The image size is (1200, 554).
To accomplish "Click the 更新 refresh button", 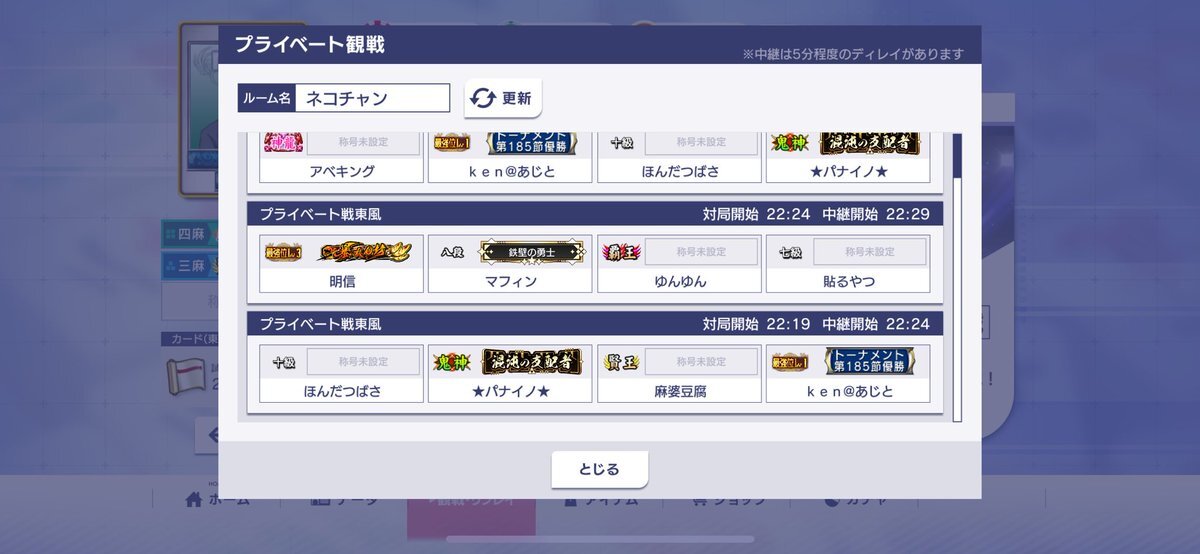I will pos(503,98).
